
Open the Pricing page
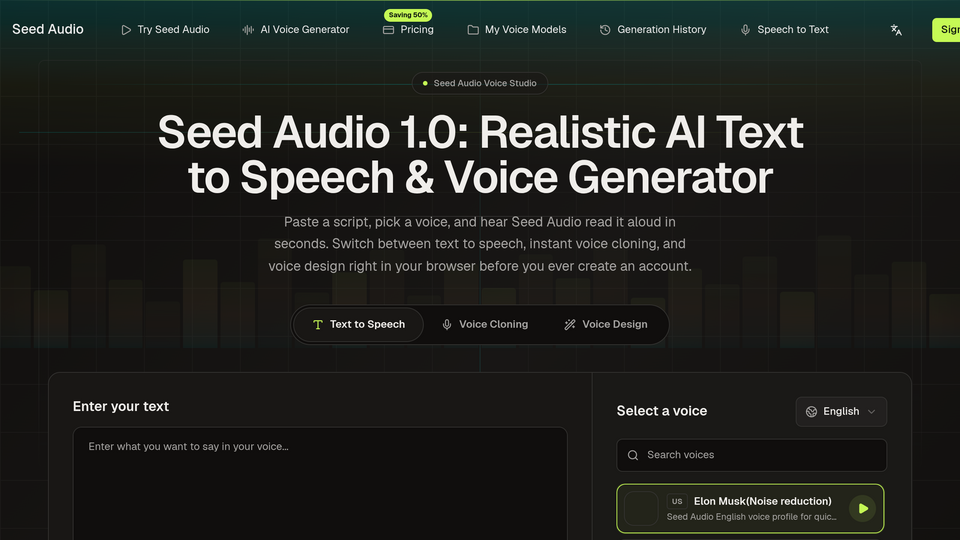pos(408,29)
